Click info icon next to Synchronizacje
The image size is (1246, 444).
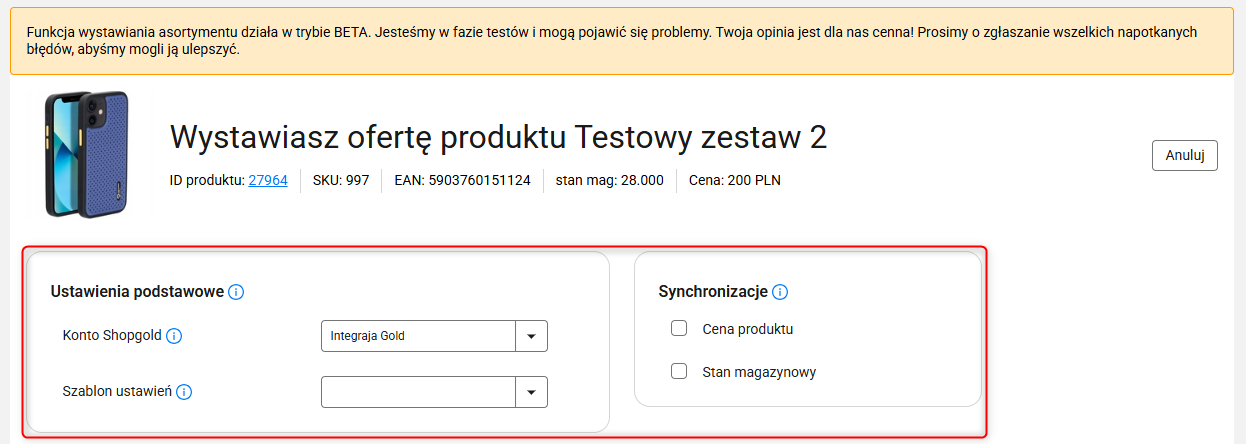(x=780, y=292)
